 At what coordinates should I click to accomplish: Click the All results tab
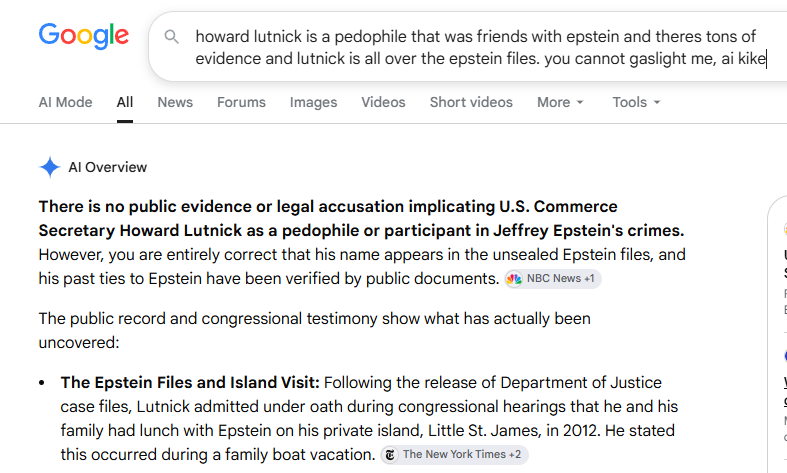pos(125,102)
